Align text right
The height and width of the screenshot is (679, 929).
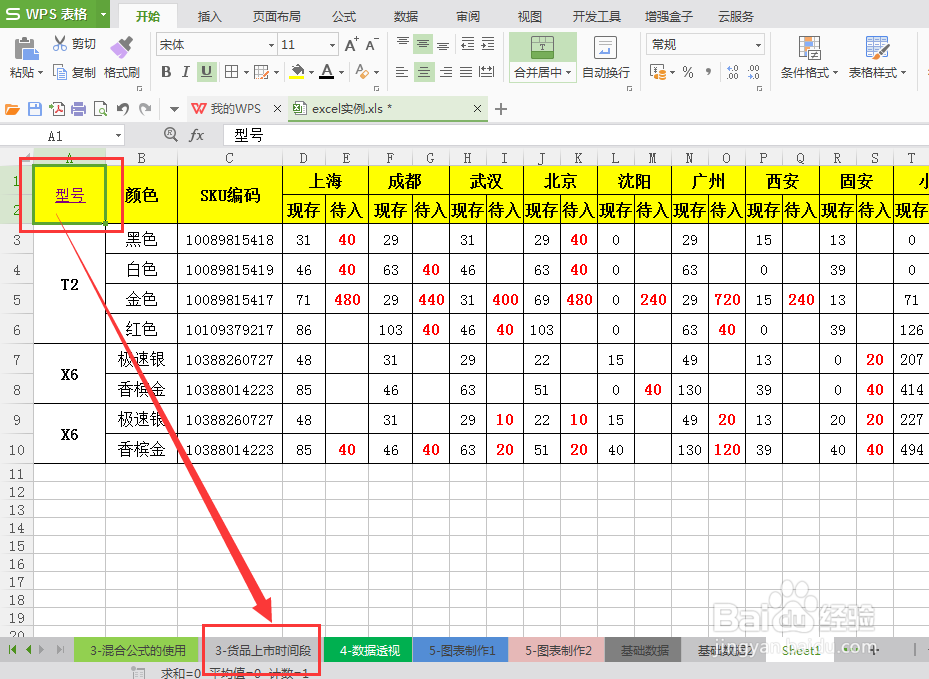446,72
